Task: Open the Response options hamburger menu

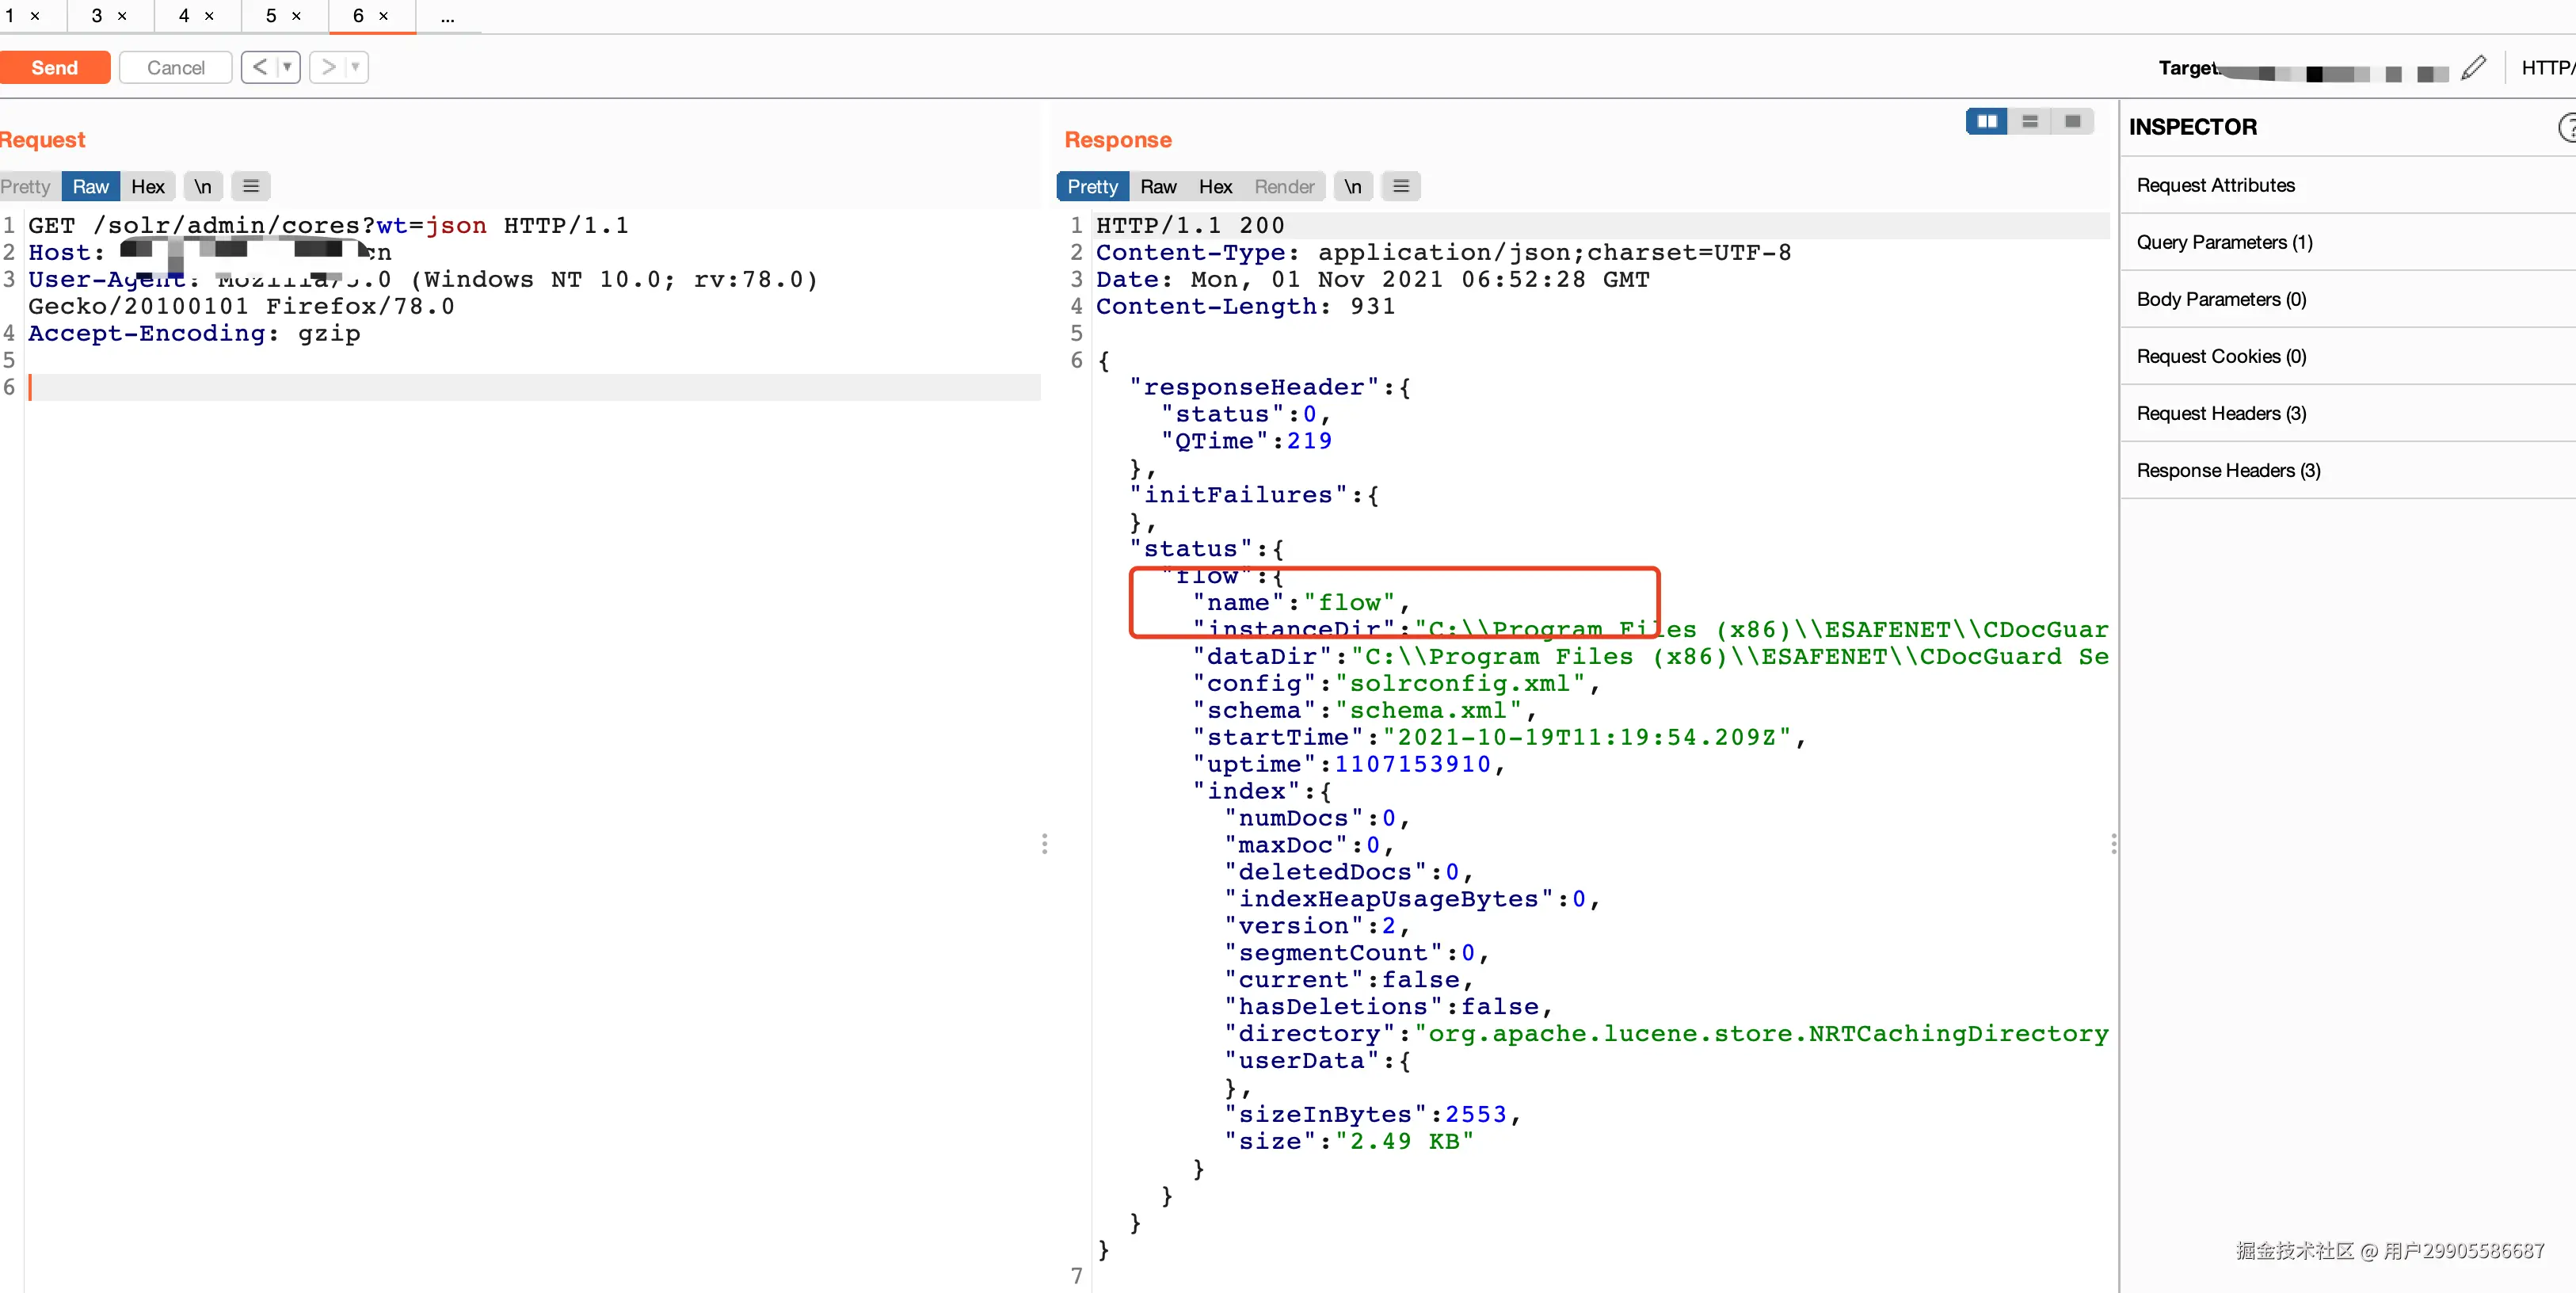Action: point(1400,186)
